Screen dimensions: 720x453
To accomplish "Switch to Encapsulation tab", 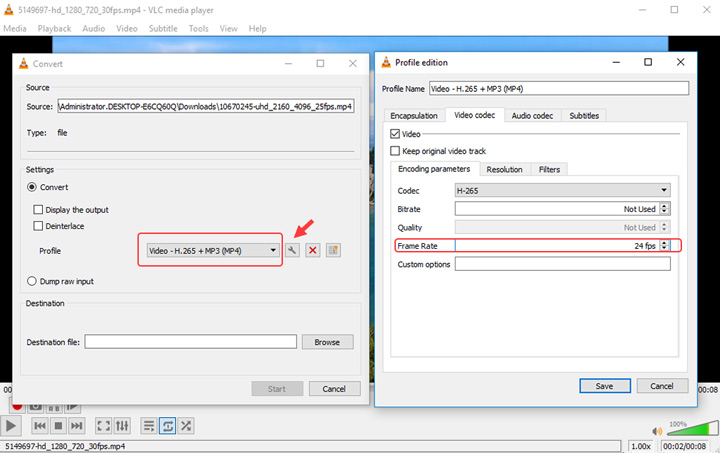I will (x=414, y=116).
